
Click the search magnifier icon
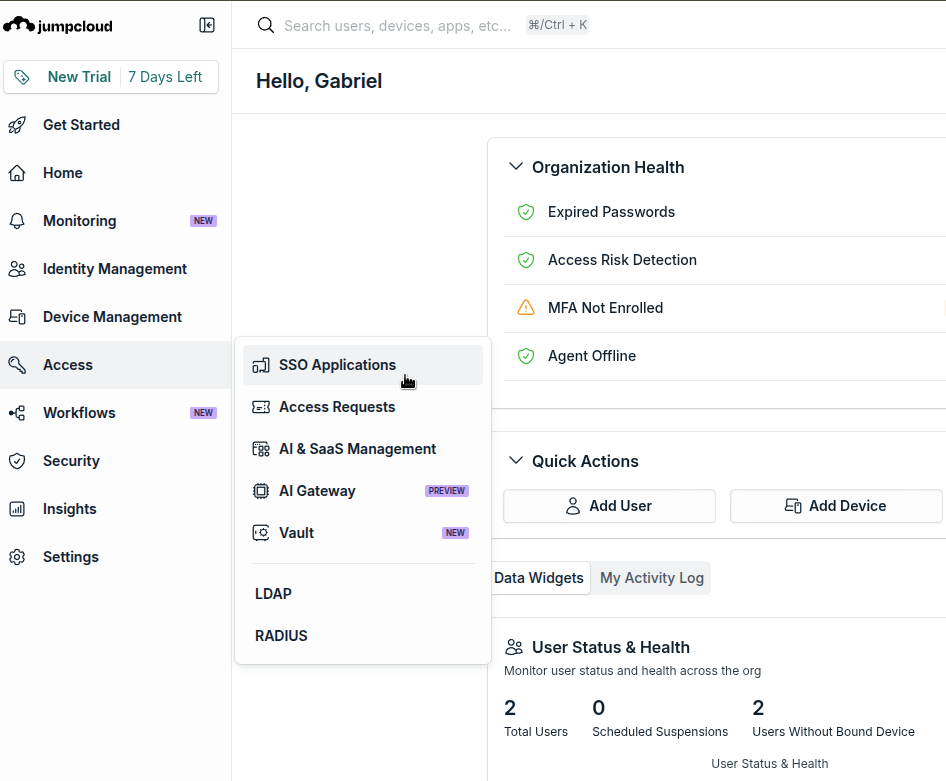[265, 25]
